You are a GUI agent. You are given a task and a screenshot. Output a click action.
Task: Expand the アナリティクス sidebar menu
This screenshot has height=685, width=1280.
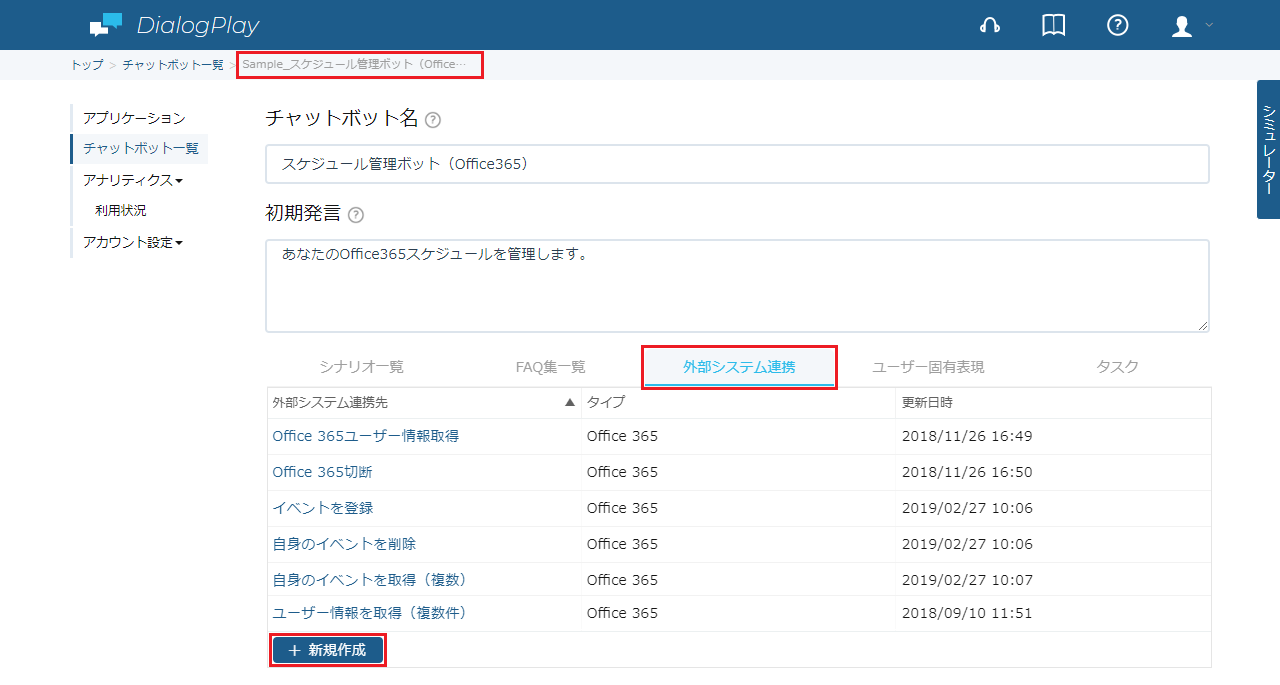pyautogui.click(x=133, y=180)
